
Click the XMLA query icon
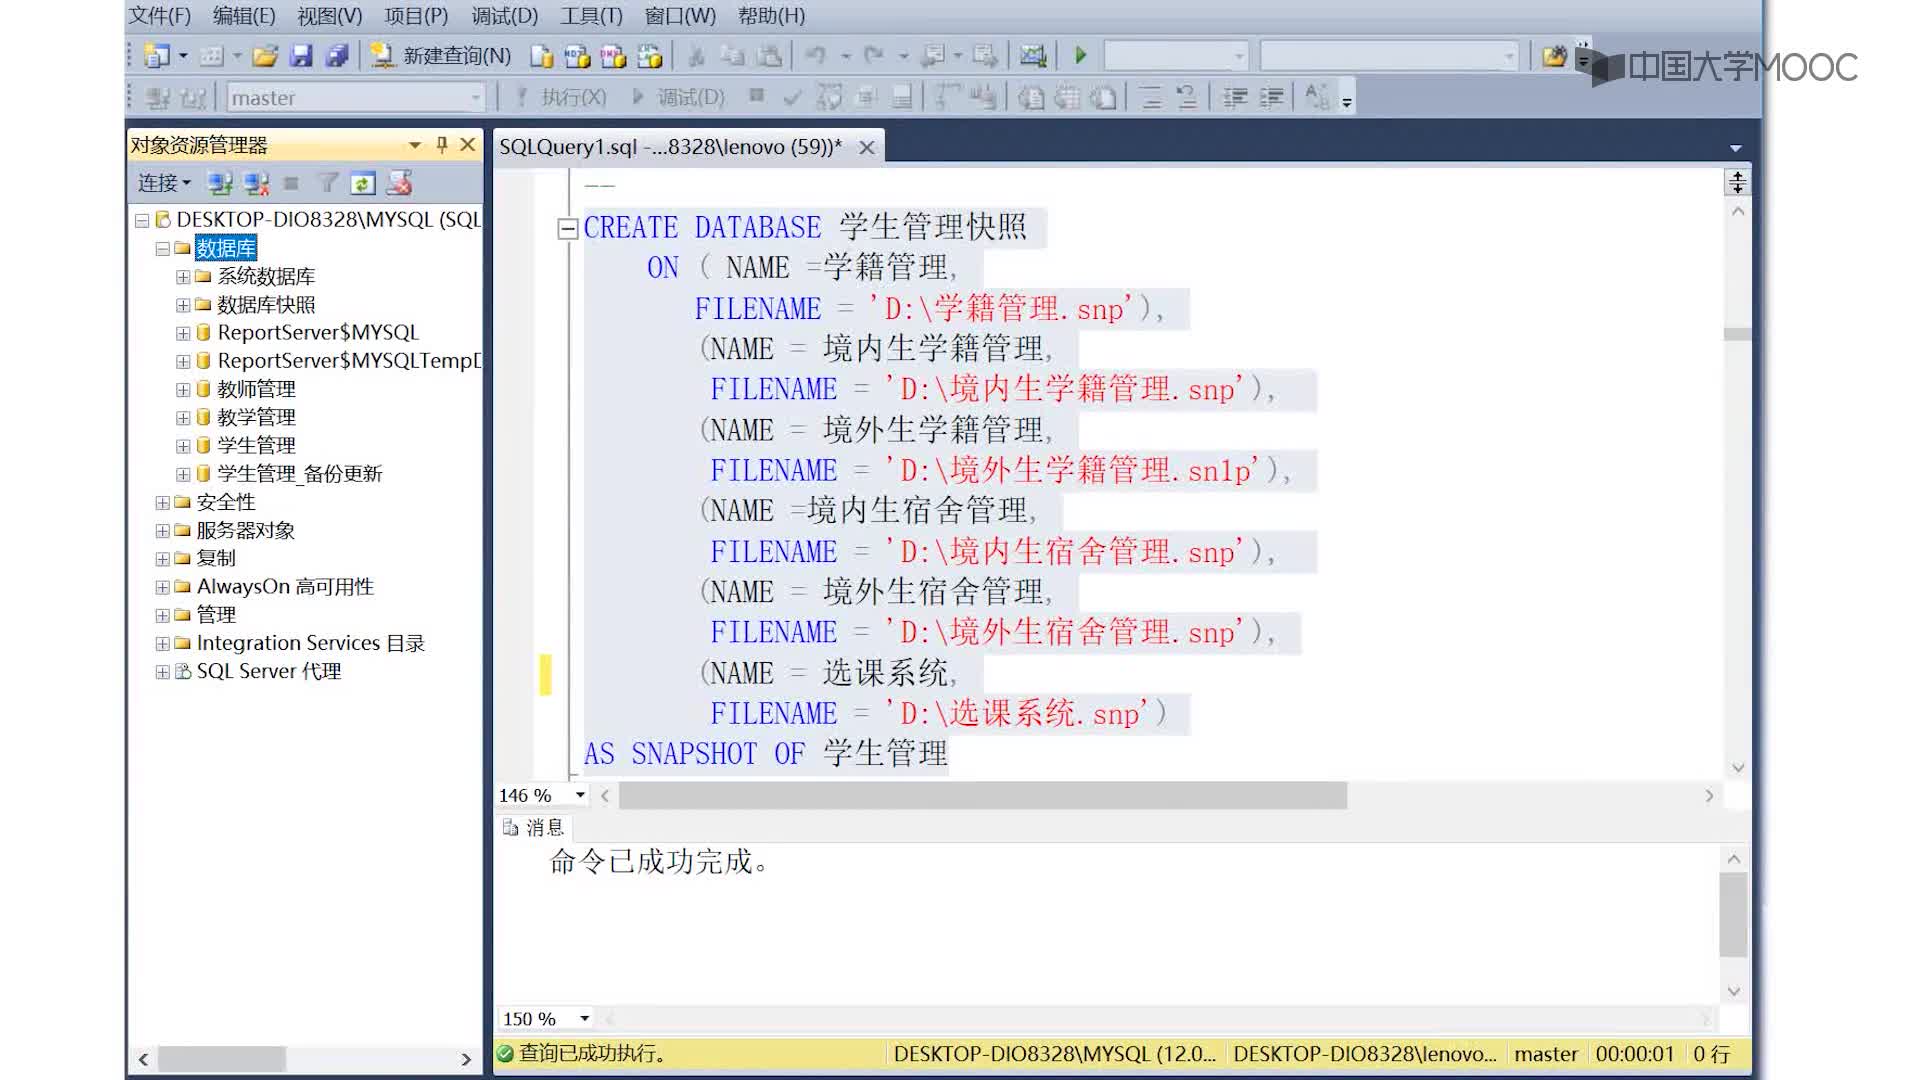click(649, 56)
